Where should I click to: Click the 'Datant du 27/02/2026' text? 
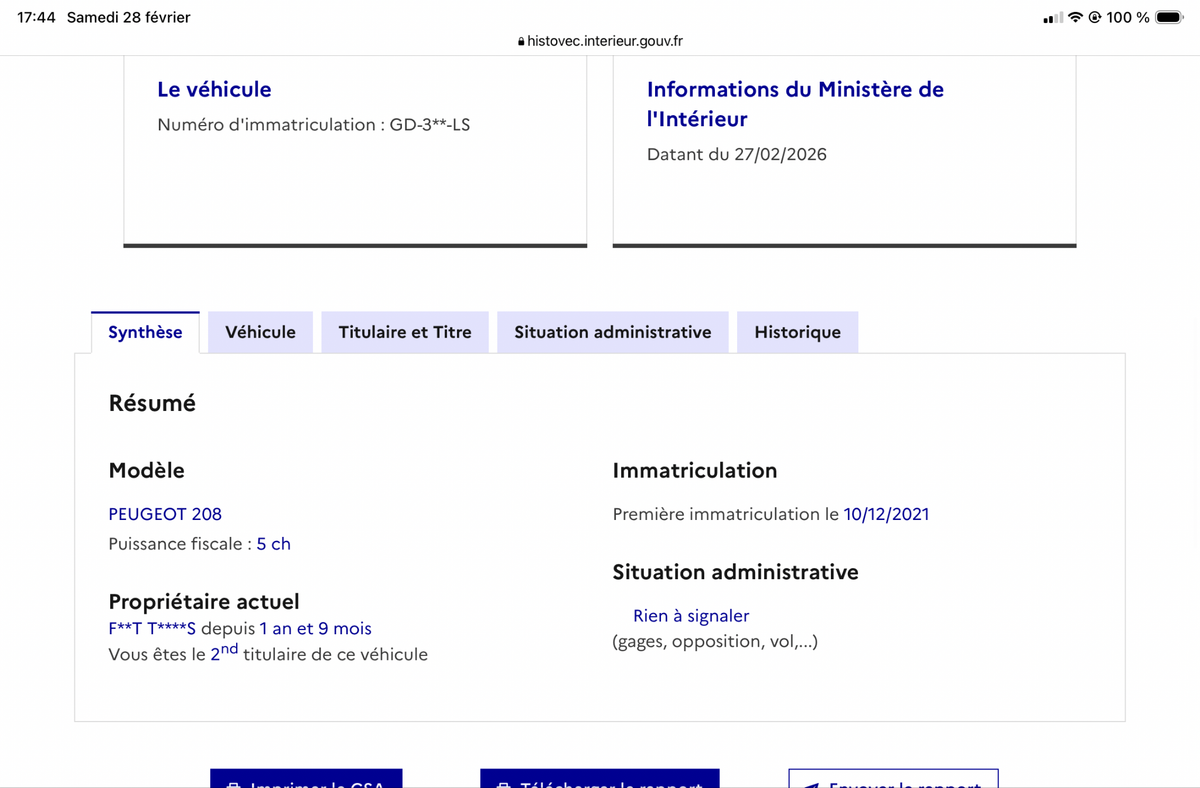pos(737,154)
